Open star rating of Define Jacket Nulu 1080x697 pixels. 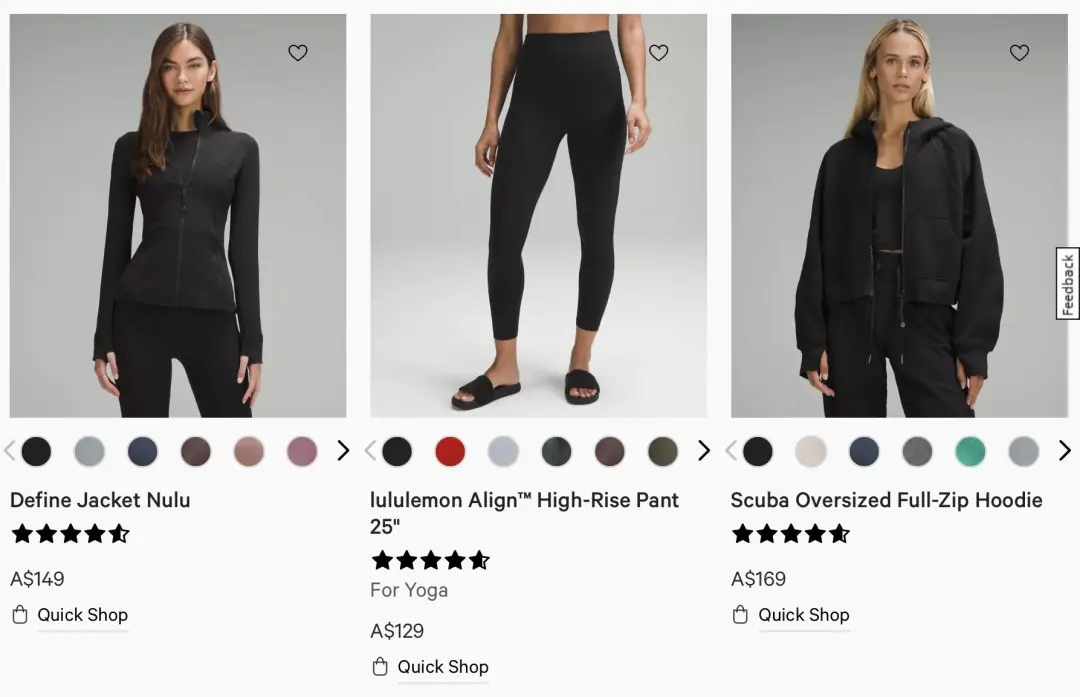pos(70,534)
